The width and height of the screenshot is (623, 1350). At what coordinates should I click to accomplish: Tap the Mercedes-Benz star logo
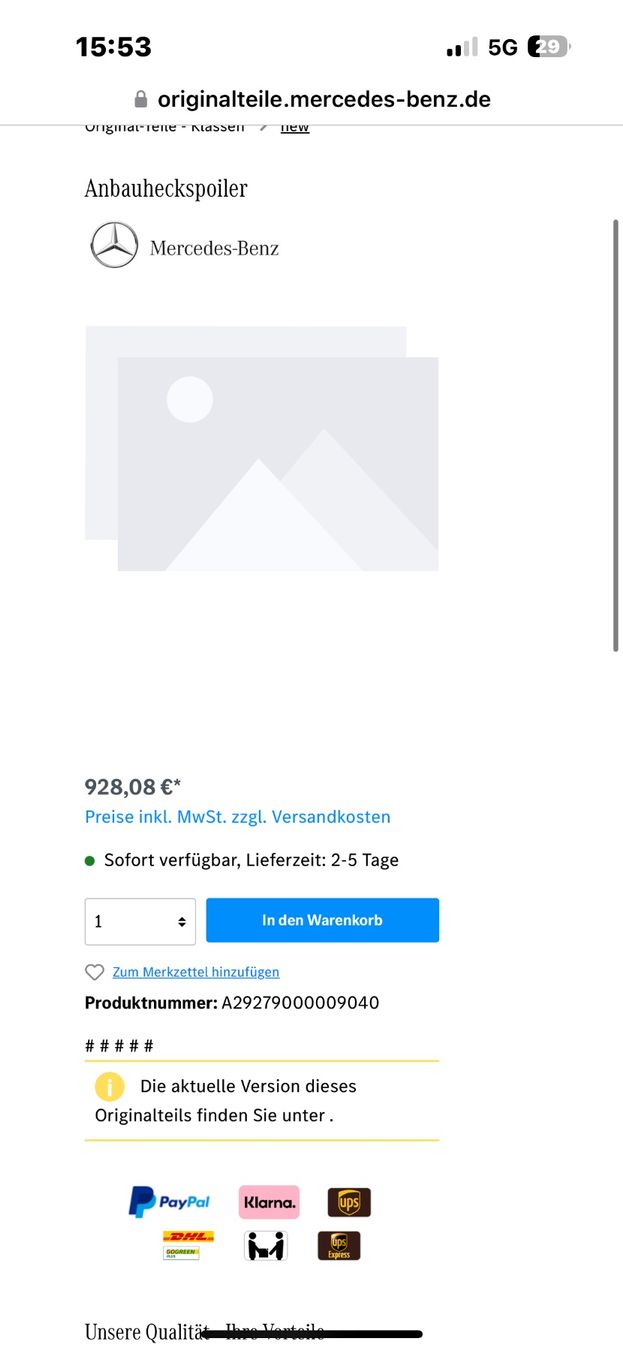[114, 245]
